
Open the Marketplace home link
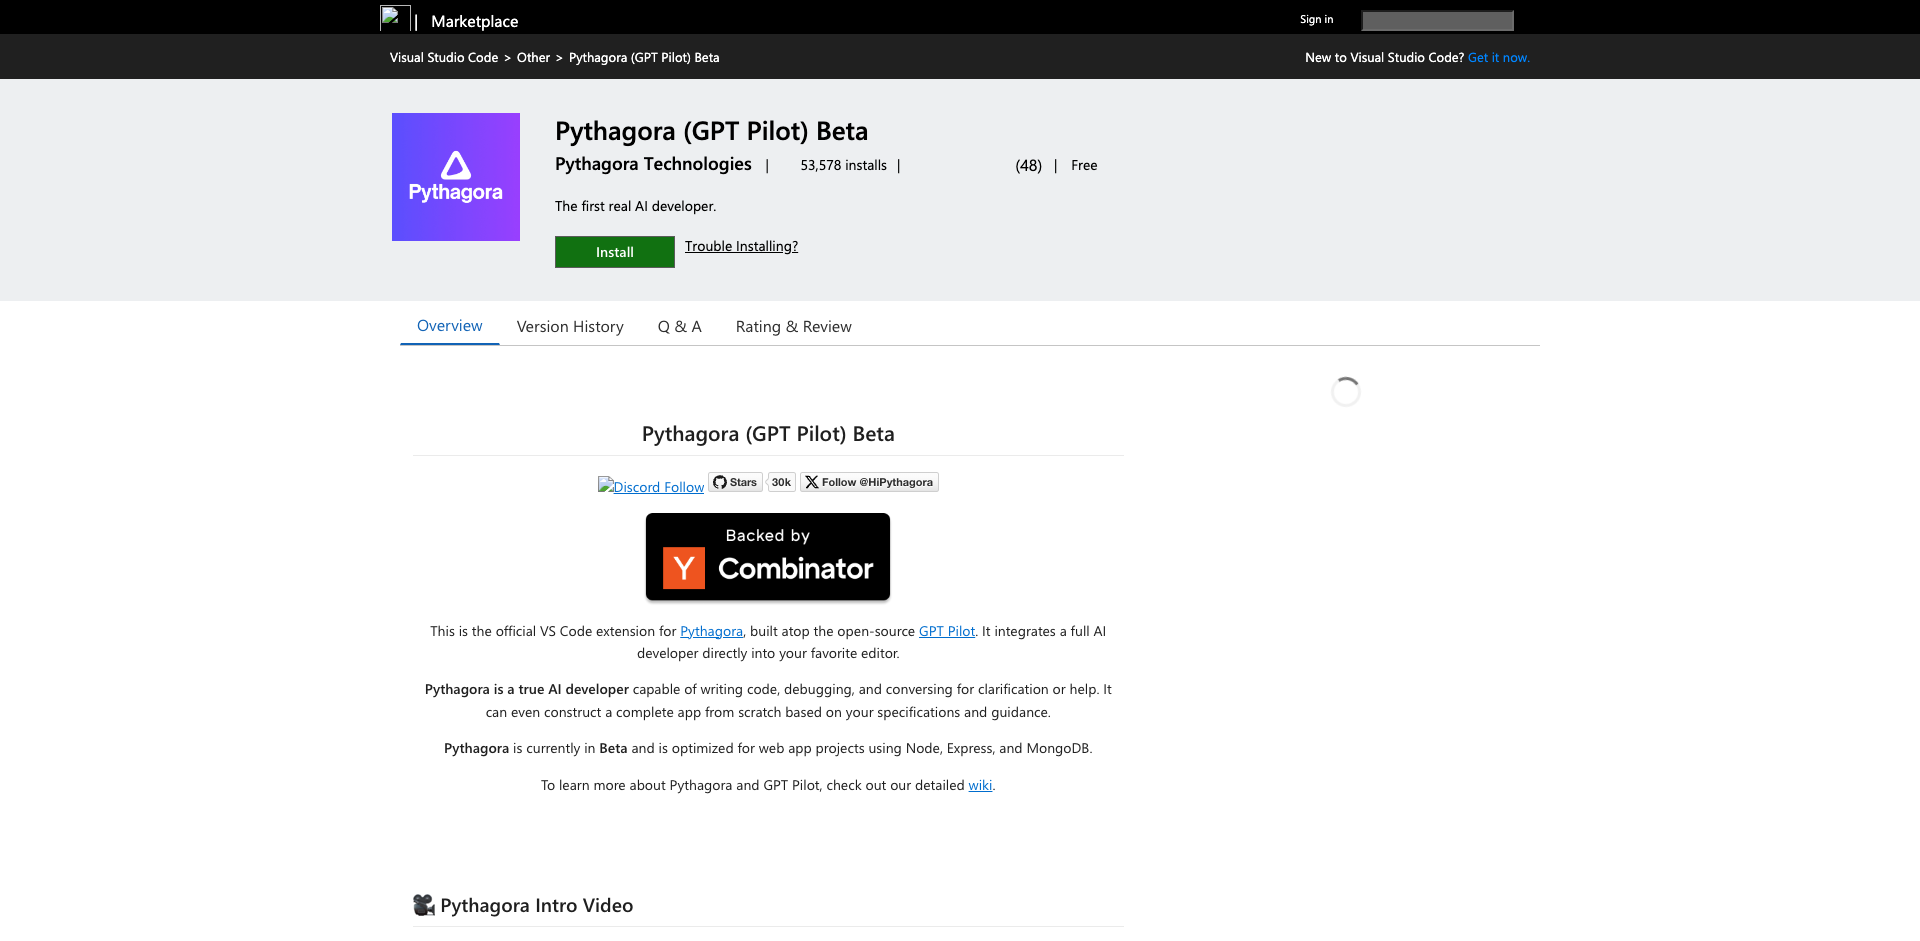pyautogui.click(x=474, y=21)
